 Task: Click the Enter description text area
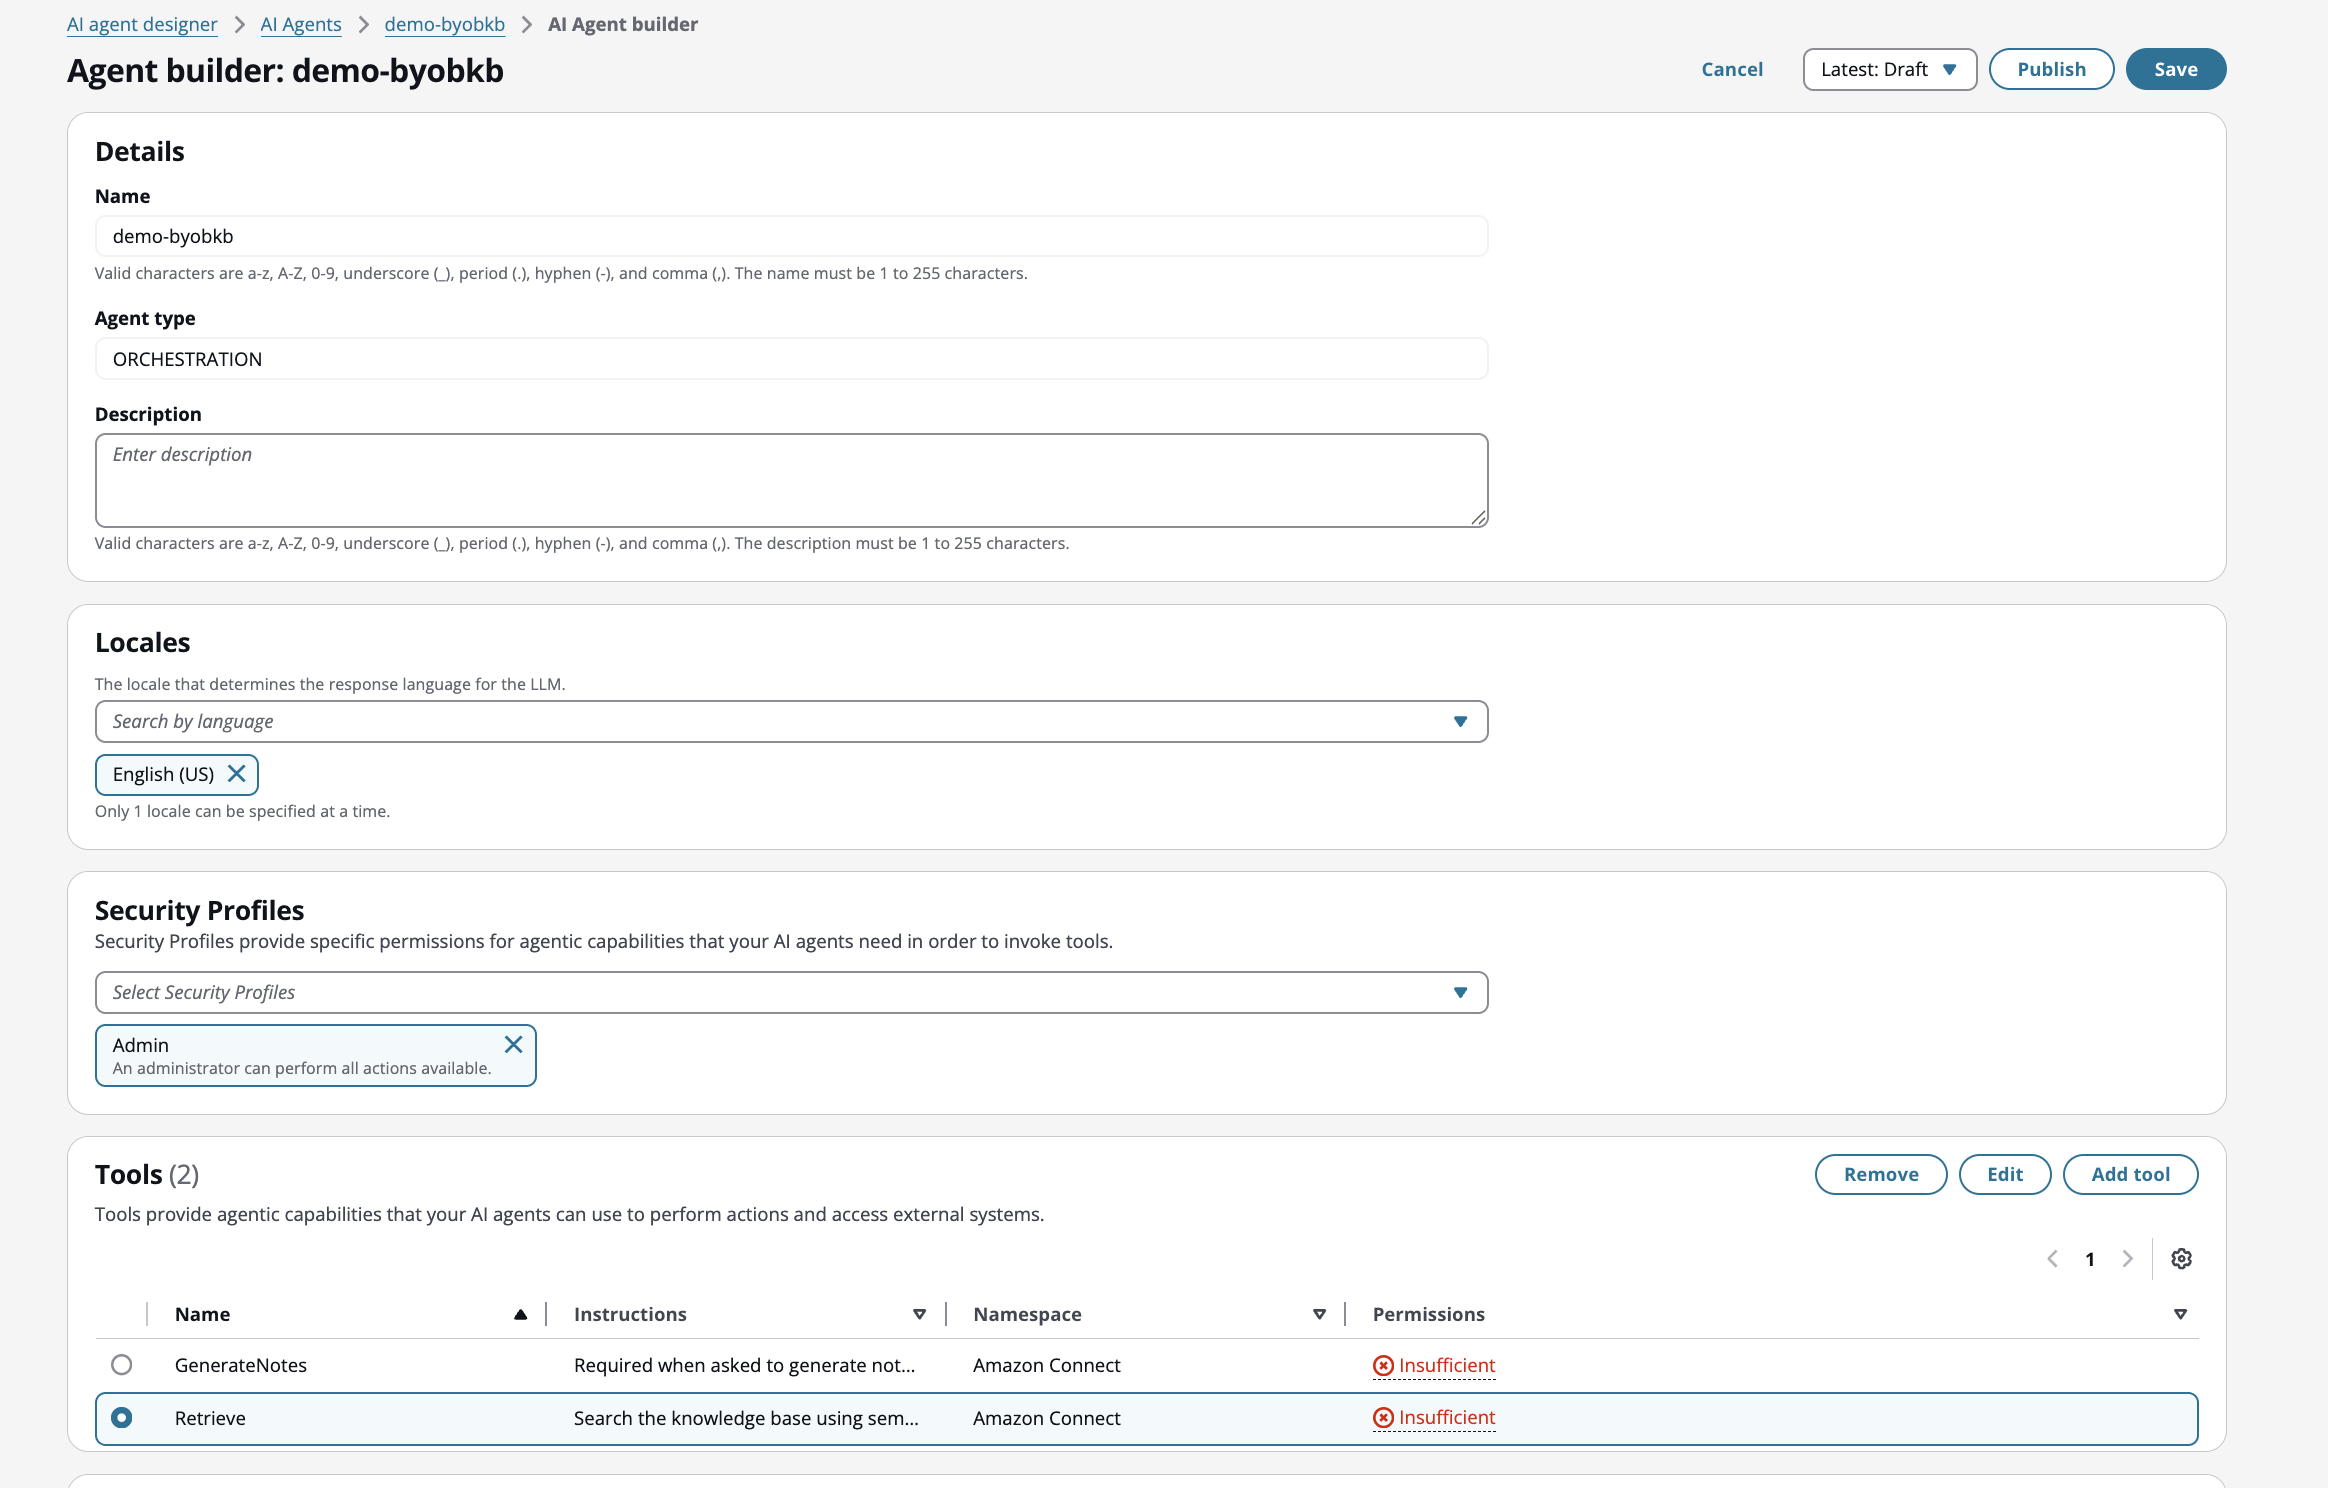point(790,480)
